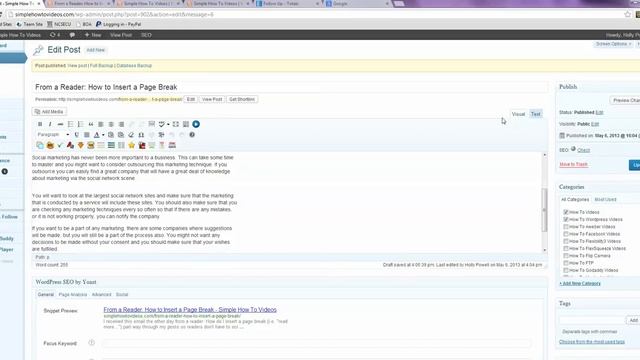This screenshot has width=640, height=360.
Task: Align text center
Action: click(111, 124)
